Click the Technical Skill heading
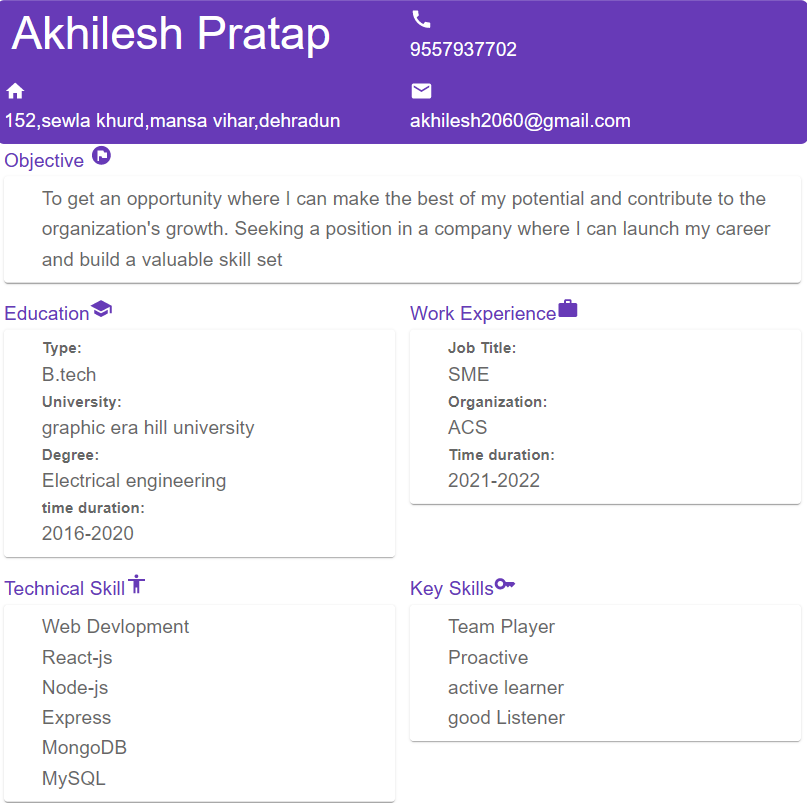Image resolution: width=807 pixels, height=803 pixels. click(65, 588)
